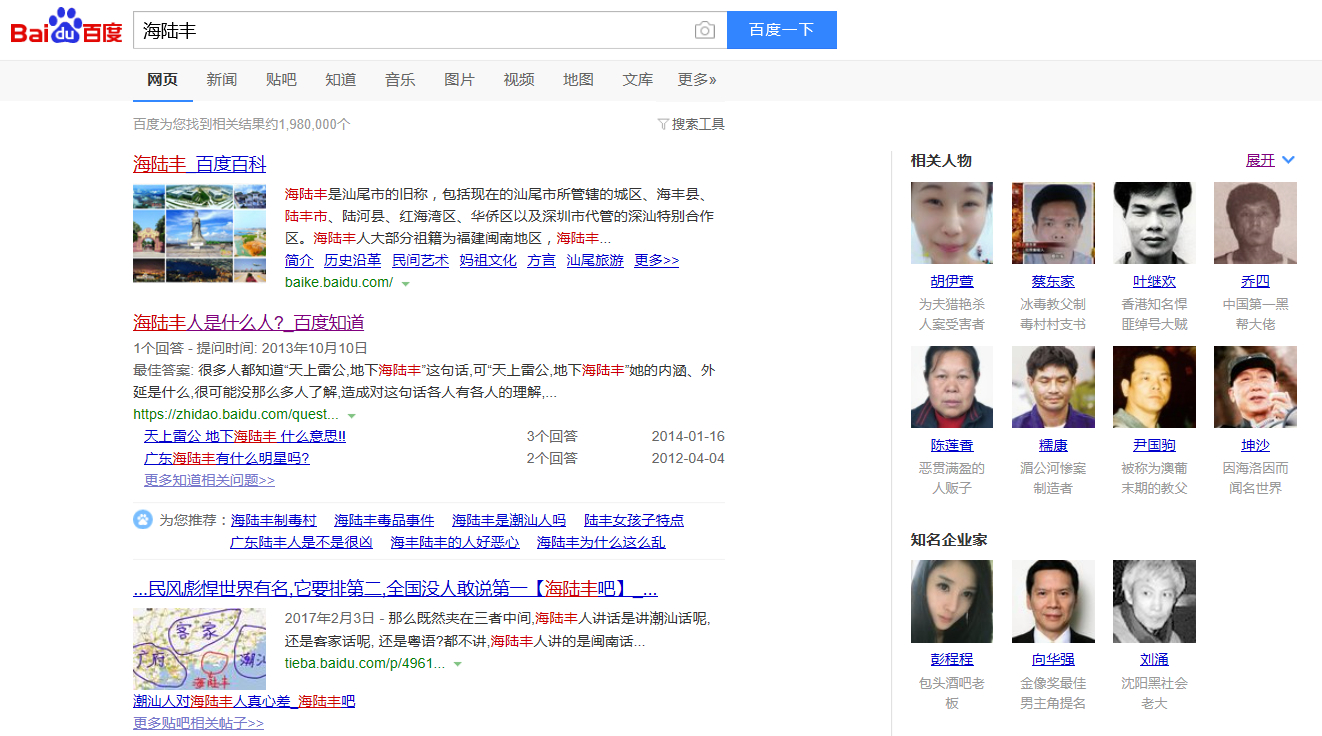
Task: Switch to the 地图 tab
Action: point(578,80)
